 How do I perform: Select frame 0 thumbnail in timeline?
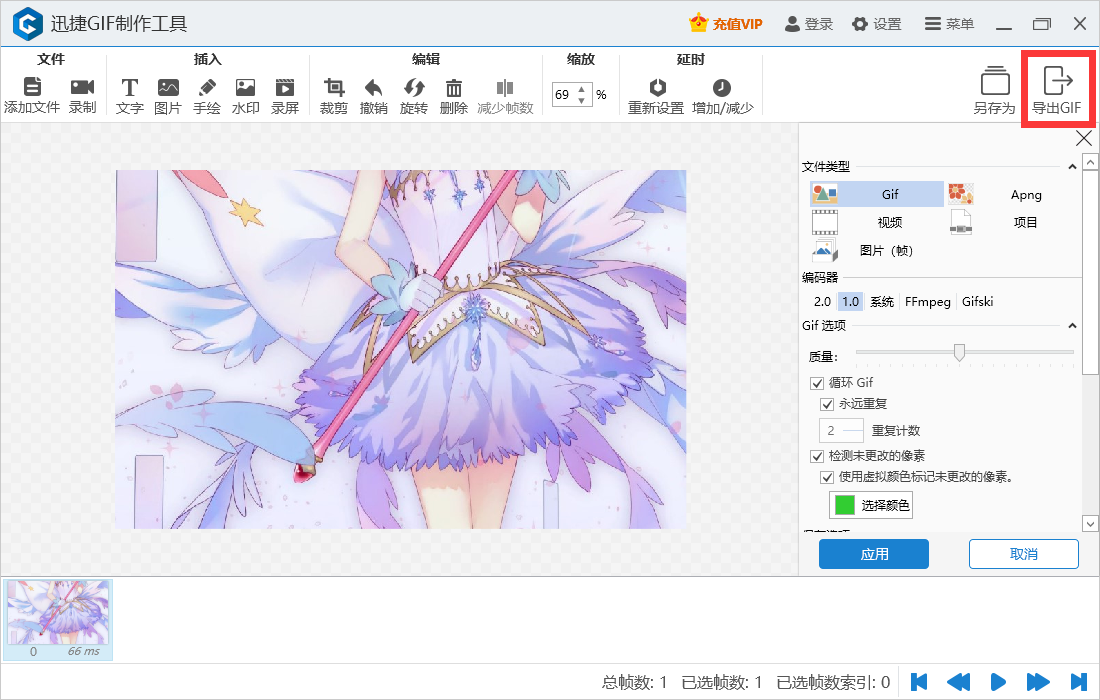(x=58, y=620)
